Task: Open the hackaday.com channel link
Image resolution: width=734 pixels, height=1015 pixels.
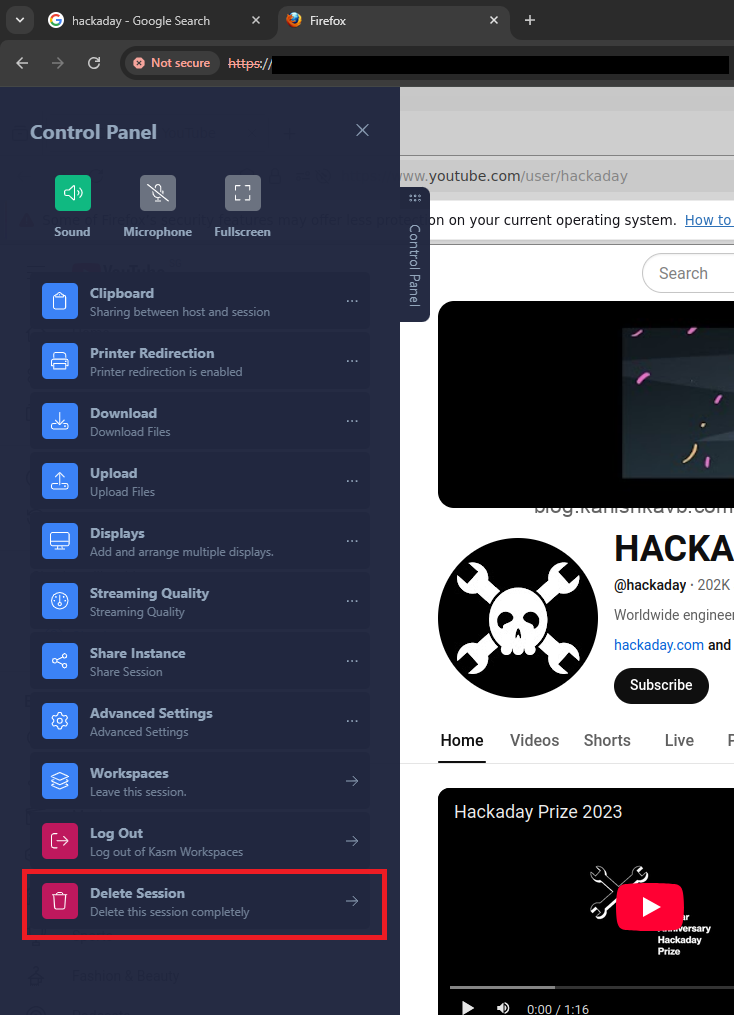Action: 658,645
